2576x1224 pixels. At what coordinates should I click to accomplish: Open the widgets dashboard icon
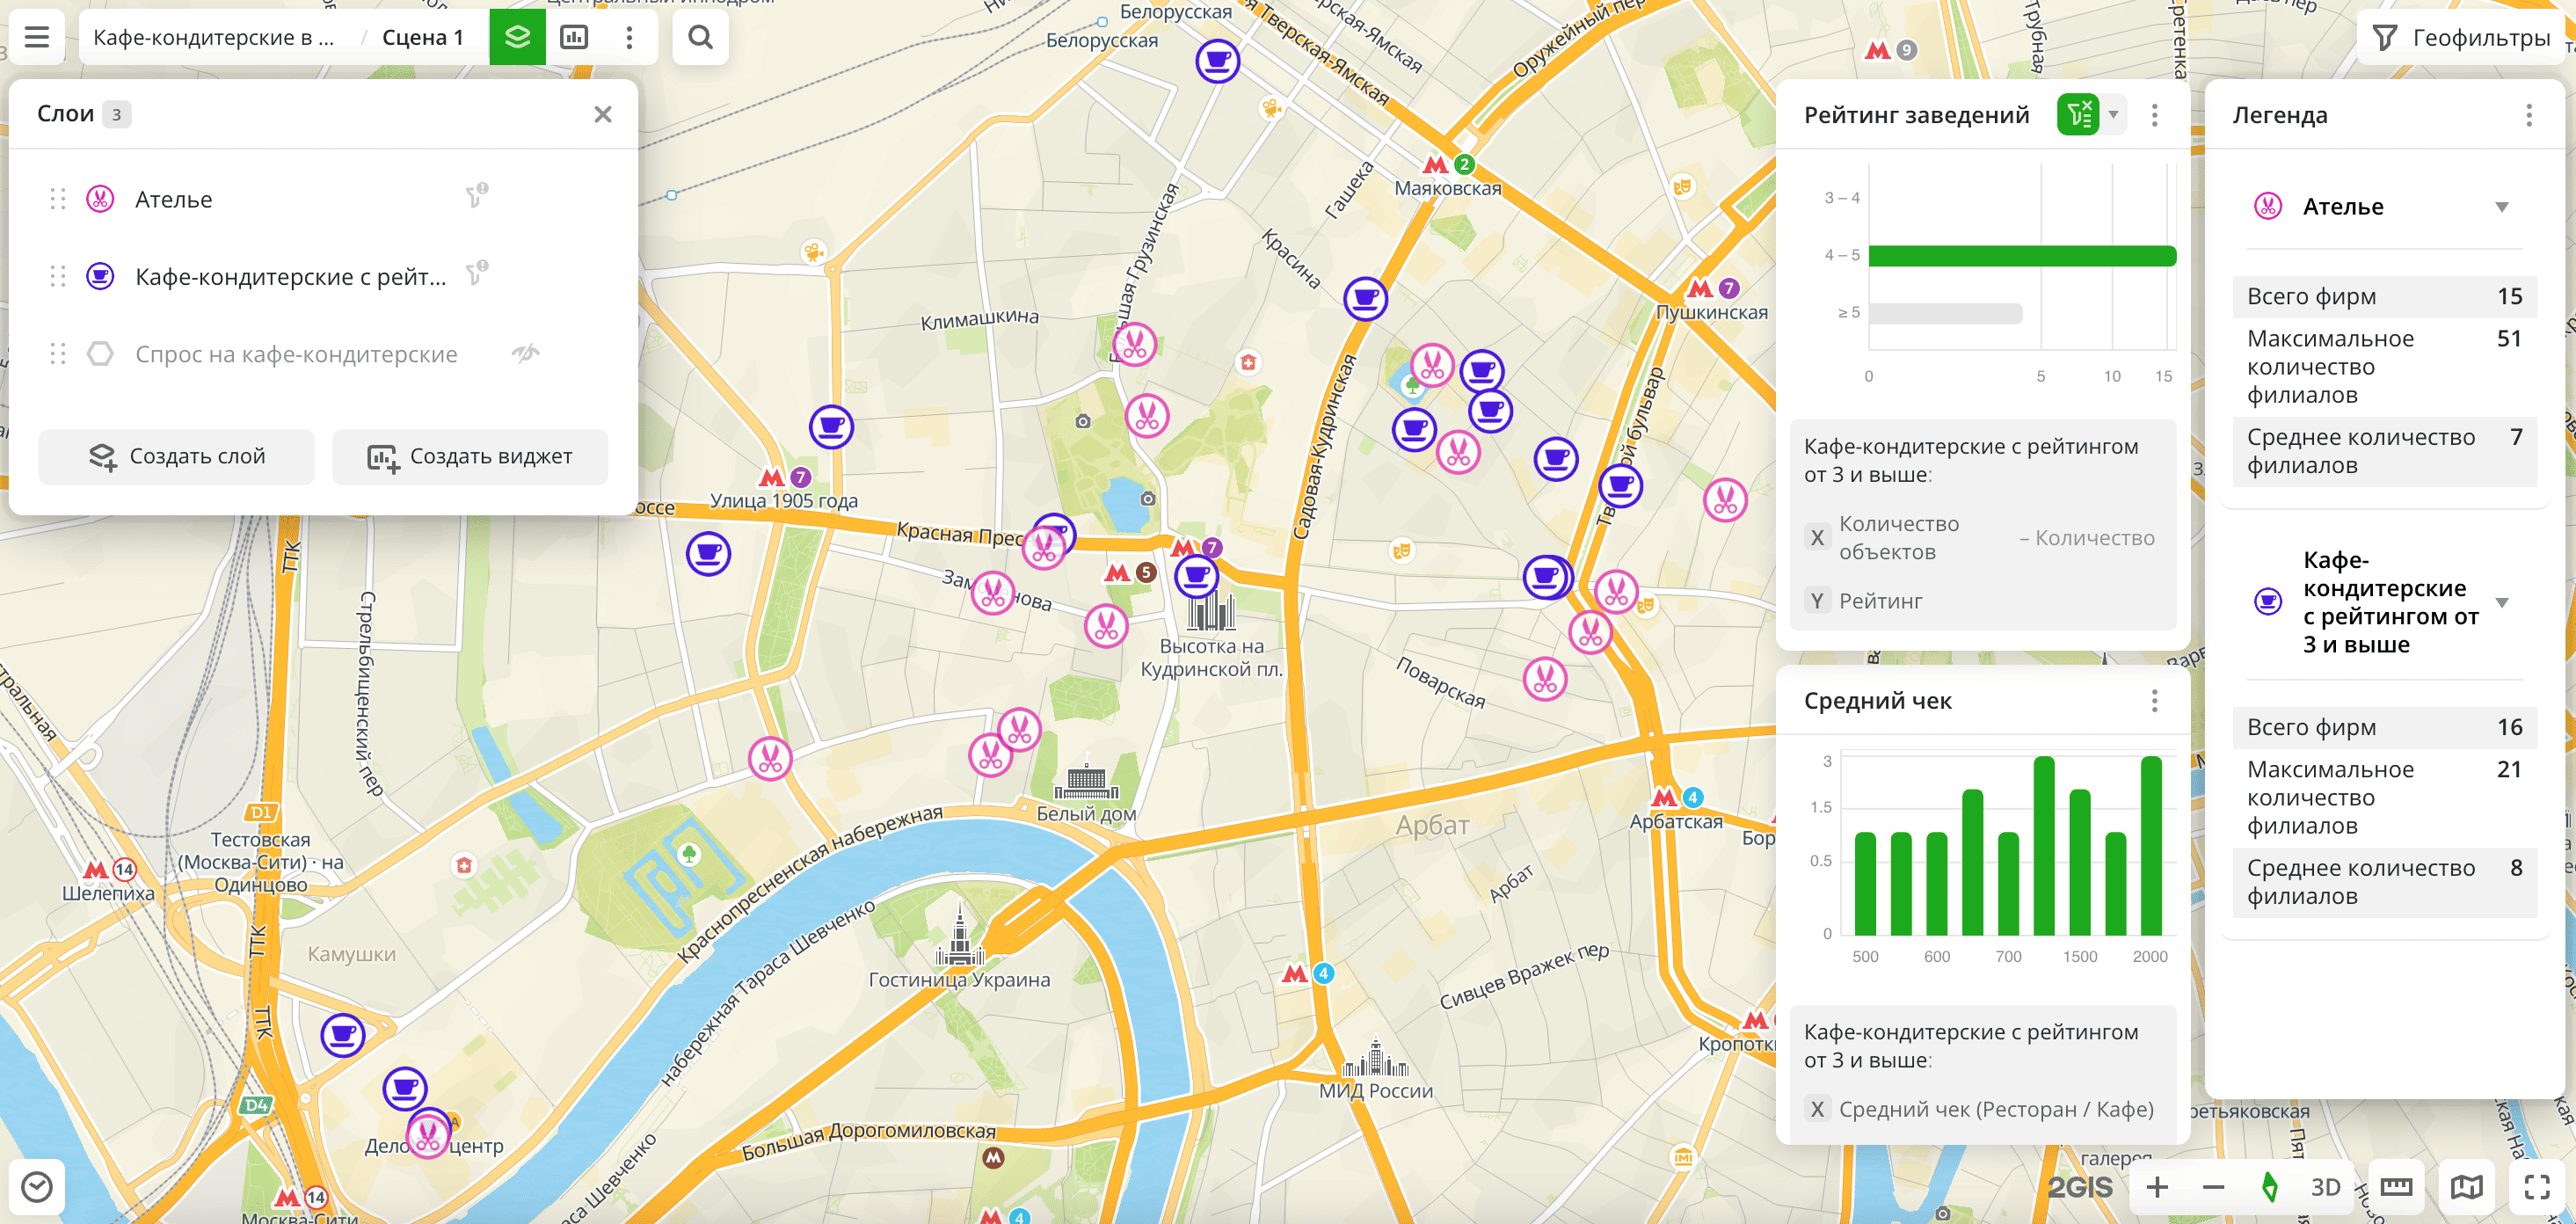[x=574, y=37]
